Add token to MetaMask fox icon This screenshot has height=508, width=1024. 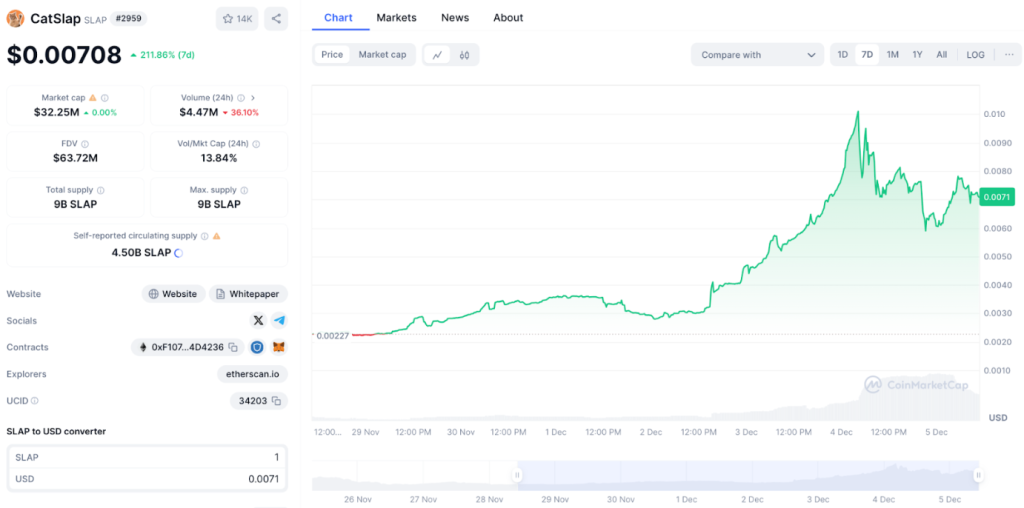click(x=279, y=347)
